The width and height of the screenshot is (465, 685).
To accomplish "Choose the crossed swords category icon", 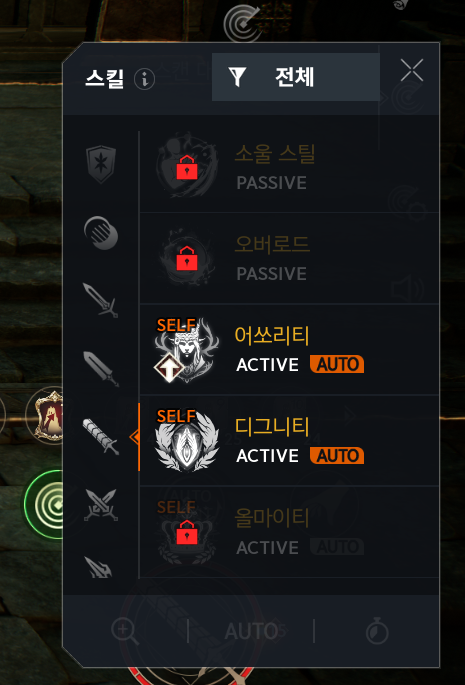I will [x=101, y=505].
